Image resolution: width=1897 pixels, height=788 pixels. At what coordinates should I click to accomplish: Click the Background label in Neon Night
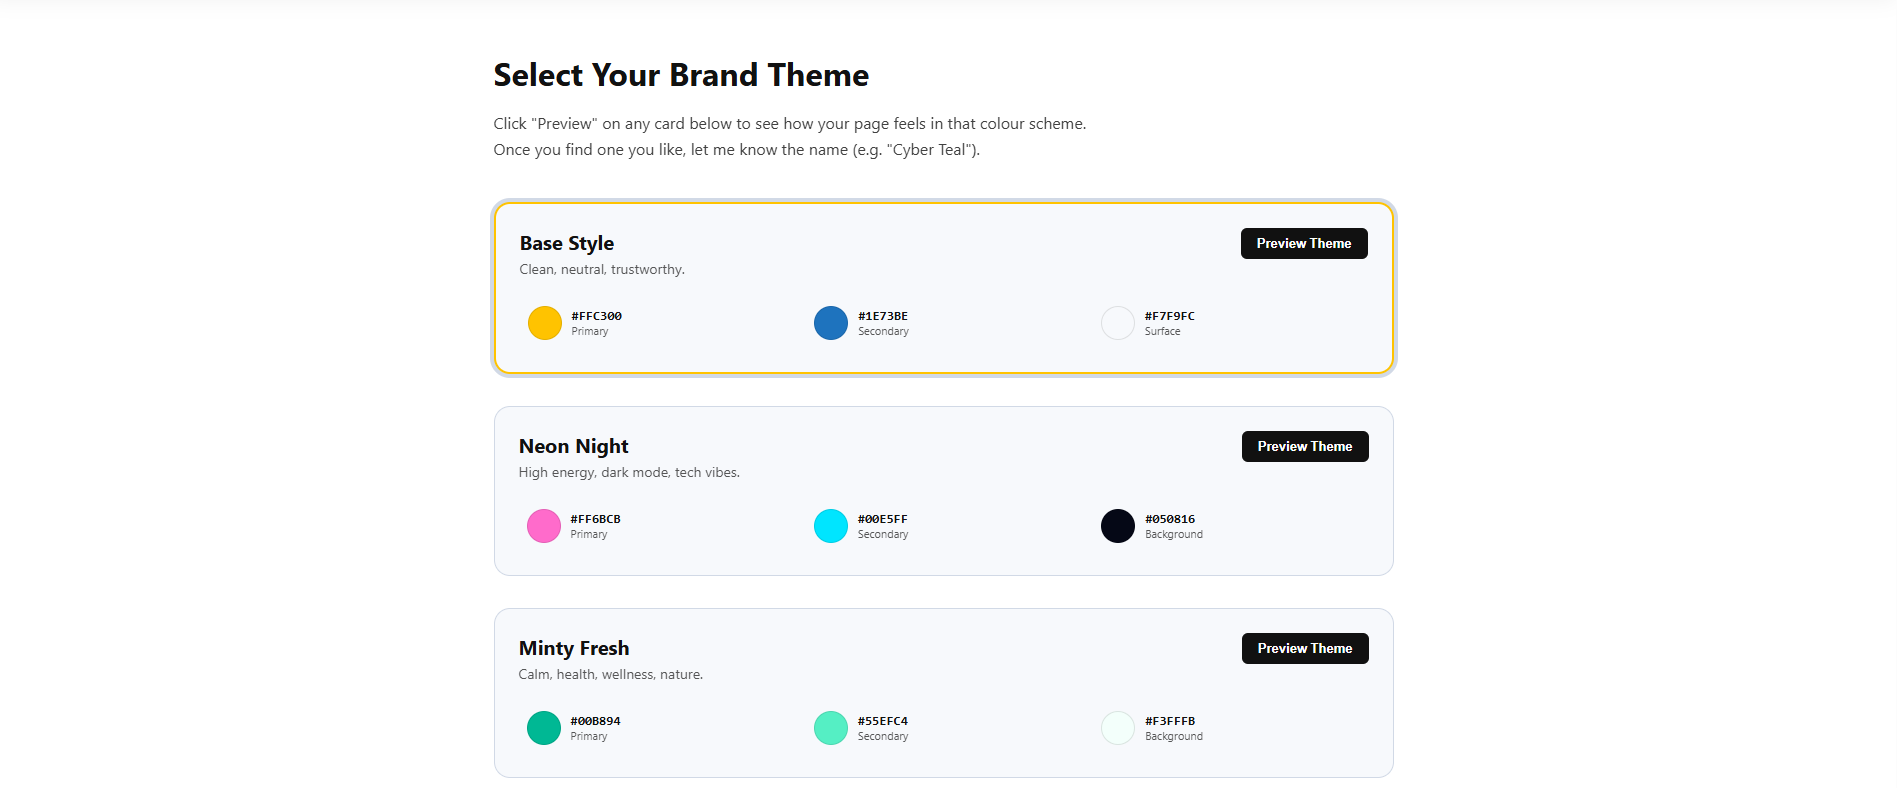[x=1174, y=535]
